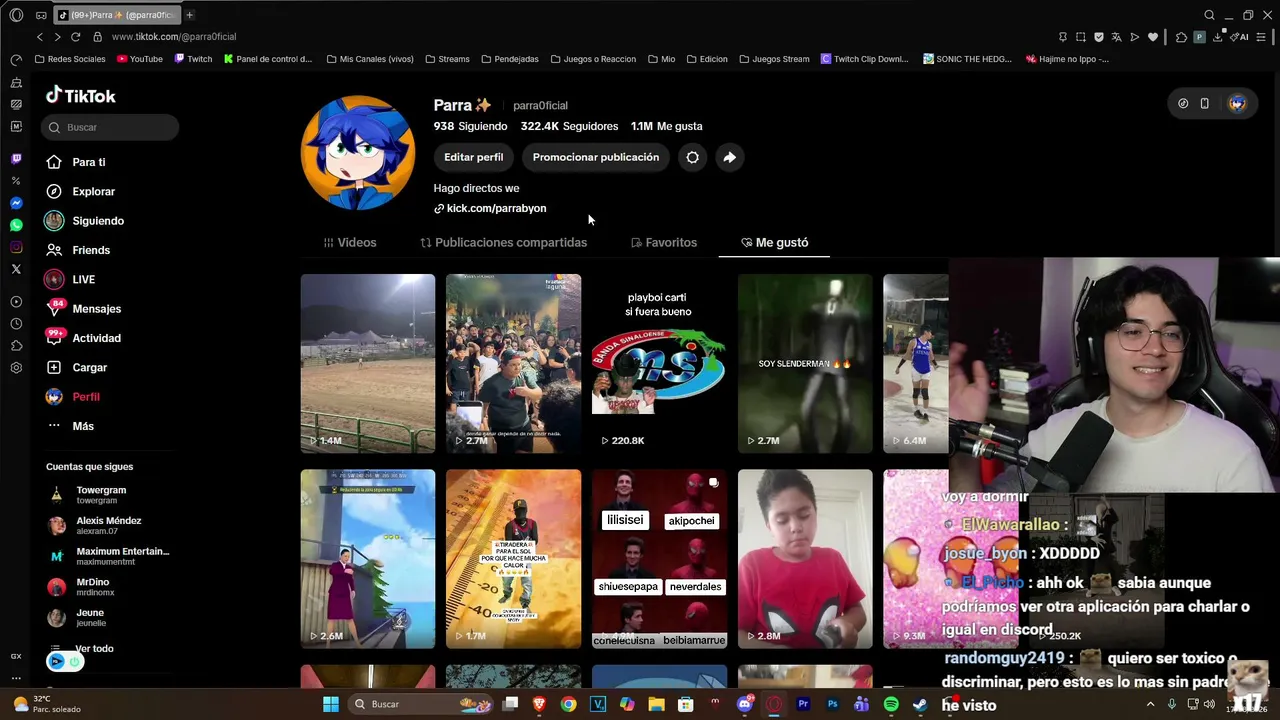Click the TikTok Buscar search field
The width and height of the screenshot is (1280, 720).
coord(110,127)
